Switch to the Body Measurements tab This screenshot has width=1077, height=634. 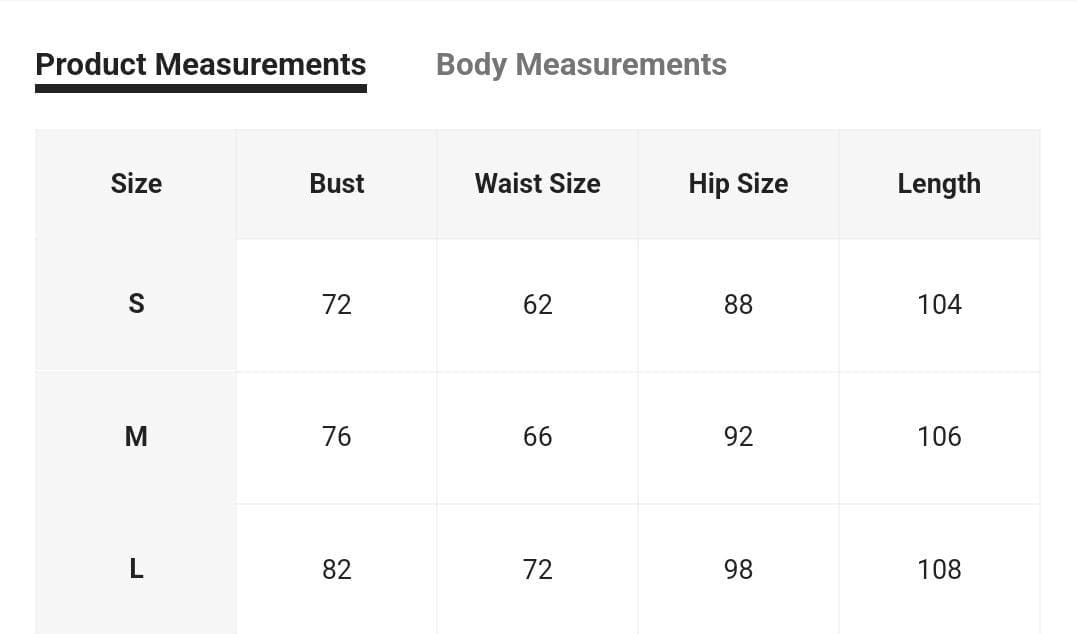click(x=581, y=65)
